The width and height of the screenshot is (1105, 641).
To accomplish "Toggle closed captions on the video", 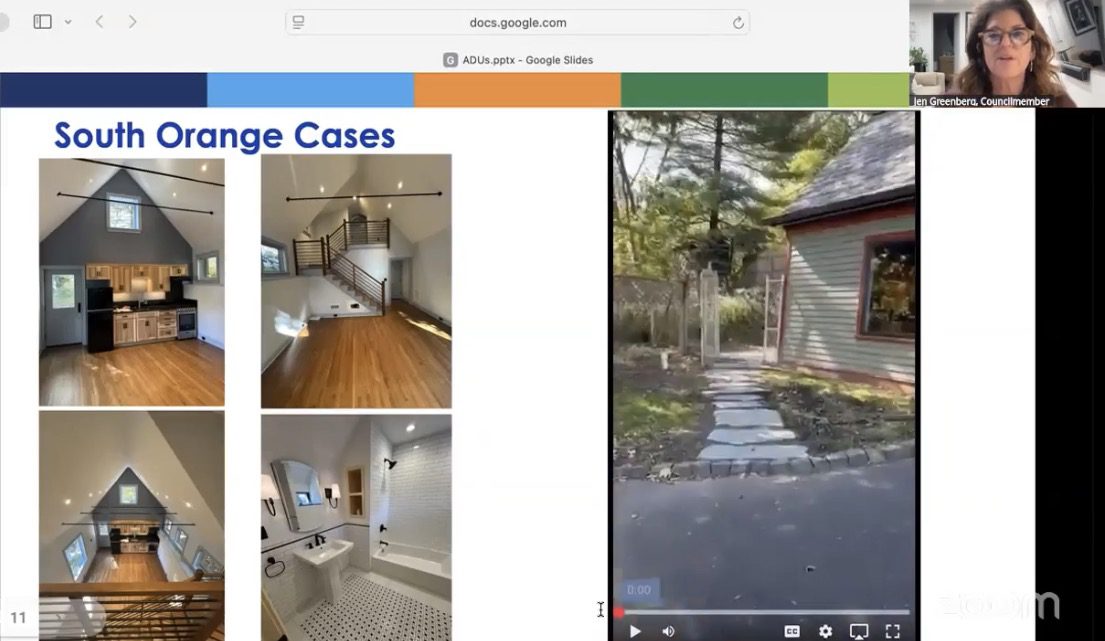I will (792, 631).
